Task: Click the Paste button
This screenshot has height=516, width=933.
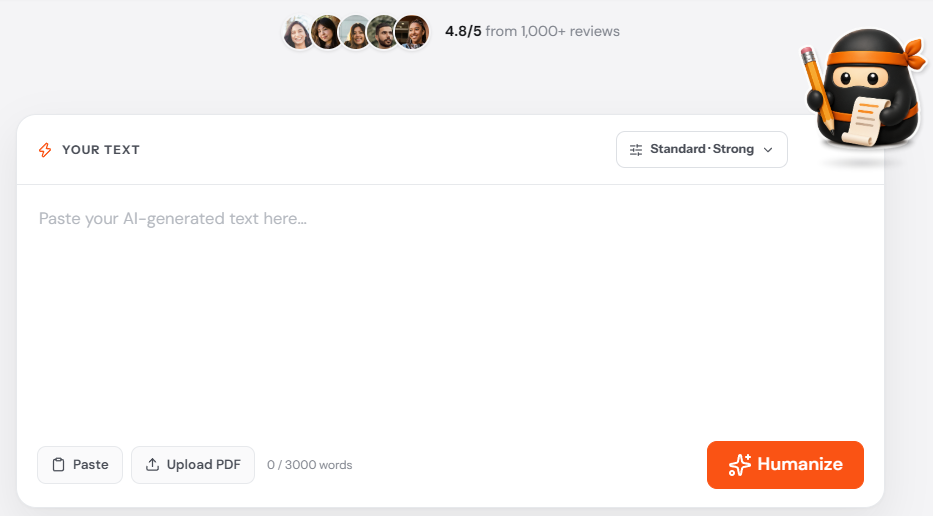Action: pyautogui.click(x=80, y=465)
